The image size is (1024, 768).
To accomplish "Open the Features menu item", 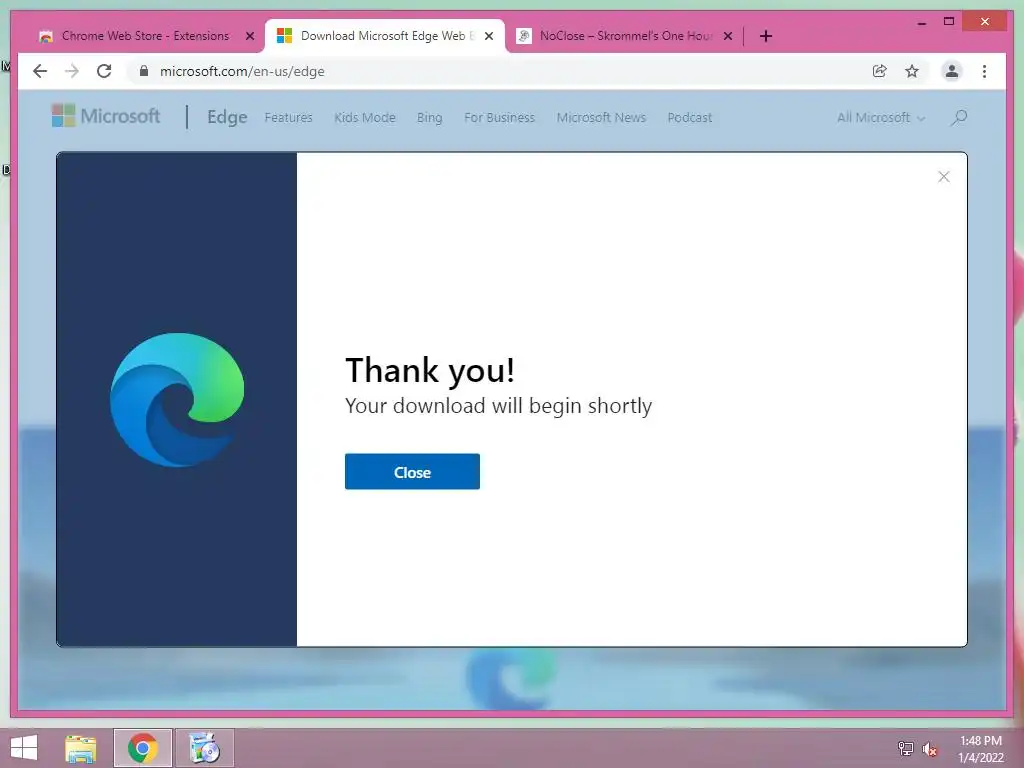I will (x=288, y=118).
